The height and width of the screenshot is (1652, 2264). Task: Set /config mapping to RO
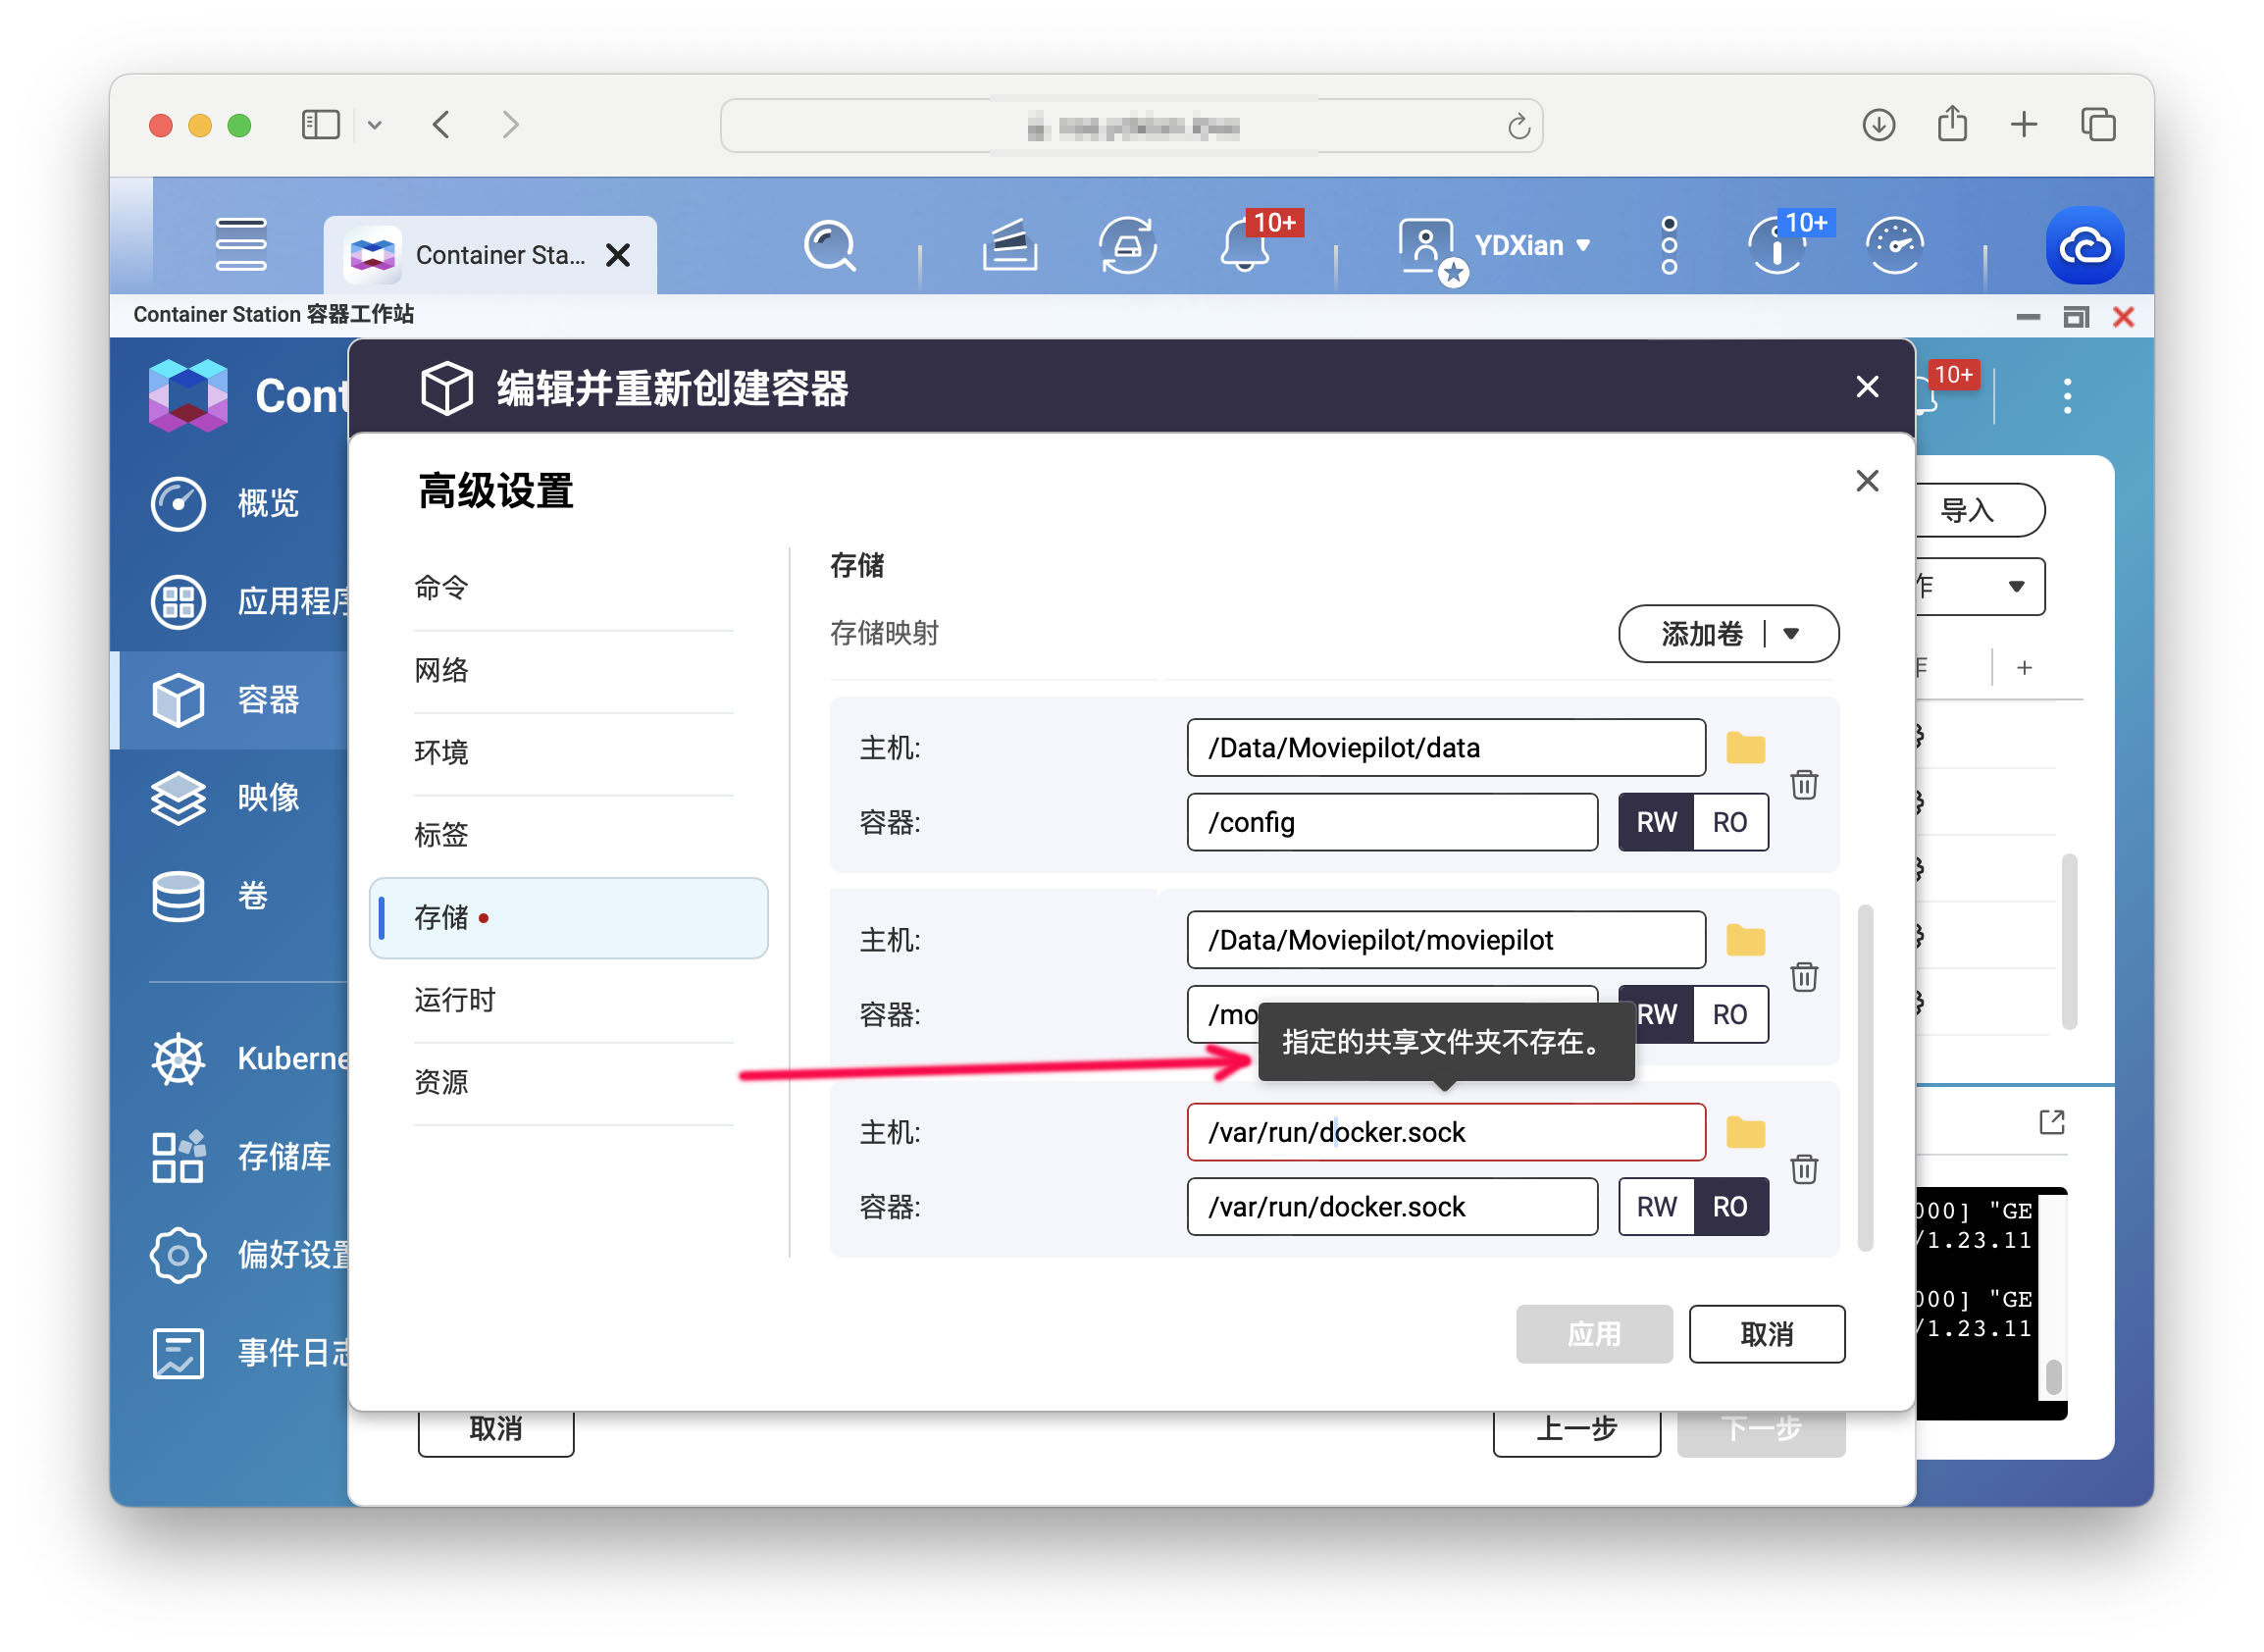coord(1731,822)
